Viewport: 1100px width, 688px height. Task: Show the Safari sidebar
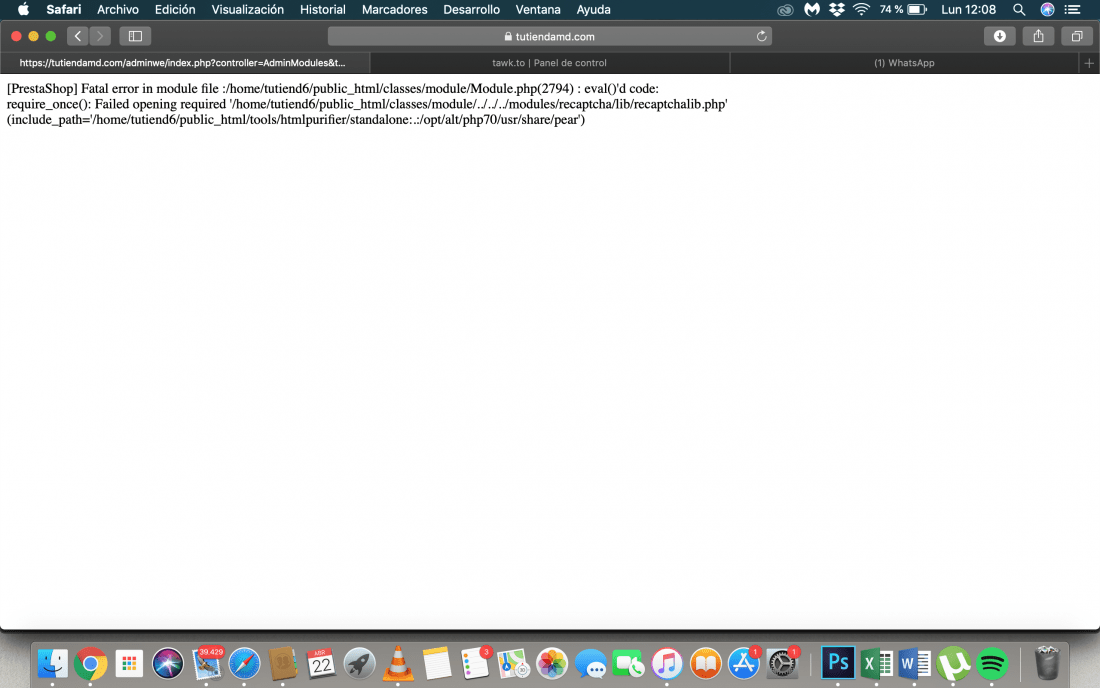(x=135, y=36)
